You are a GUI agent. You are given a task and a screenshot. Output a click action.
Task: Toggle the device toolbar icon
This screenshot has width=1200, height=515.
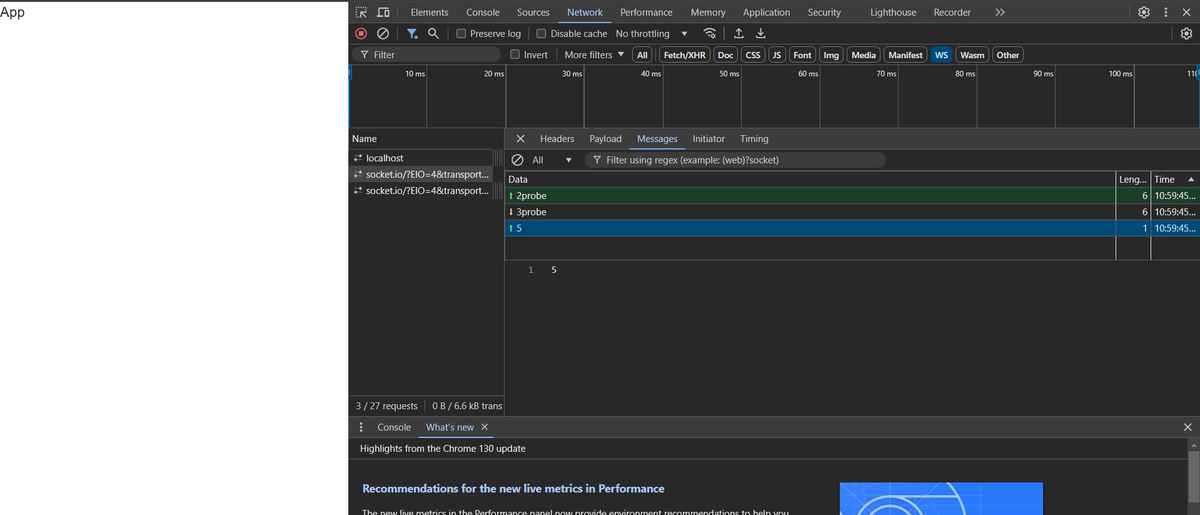[x=384, y=12]
